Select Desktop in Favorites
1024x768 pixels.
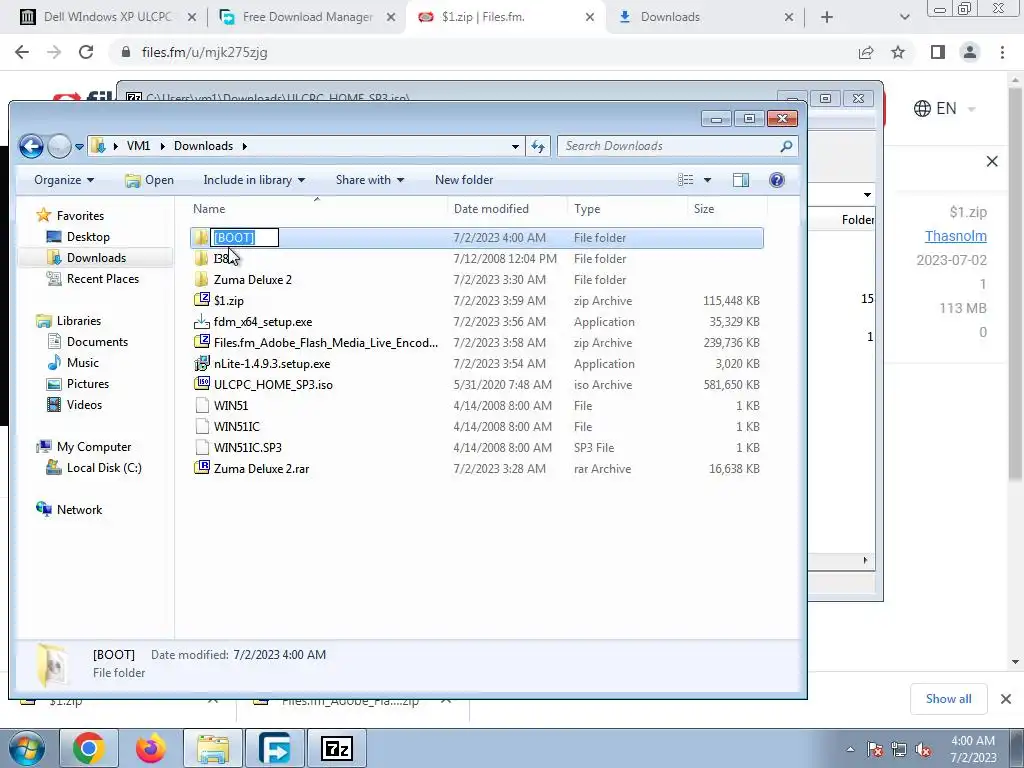pyautogui.click(x=88, y=237)
